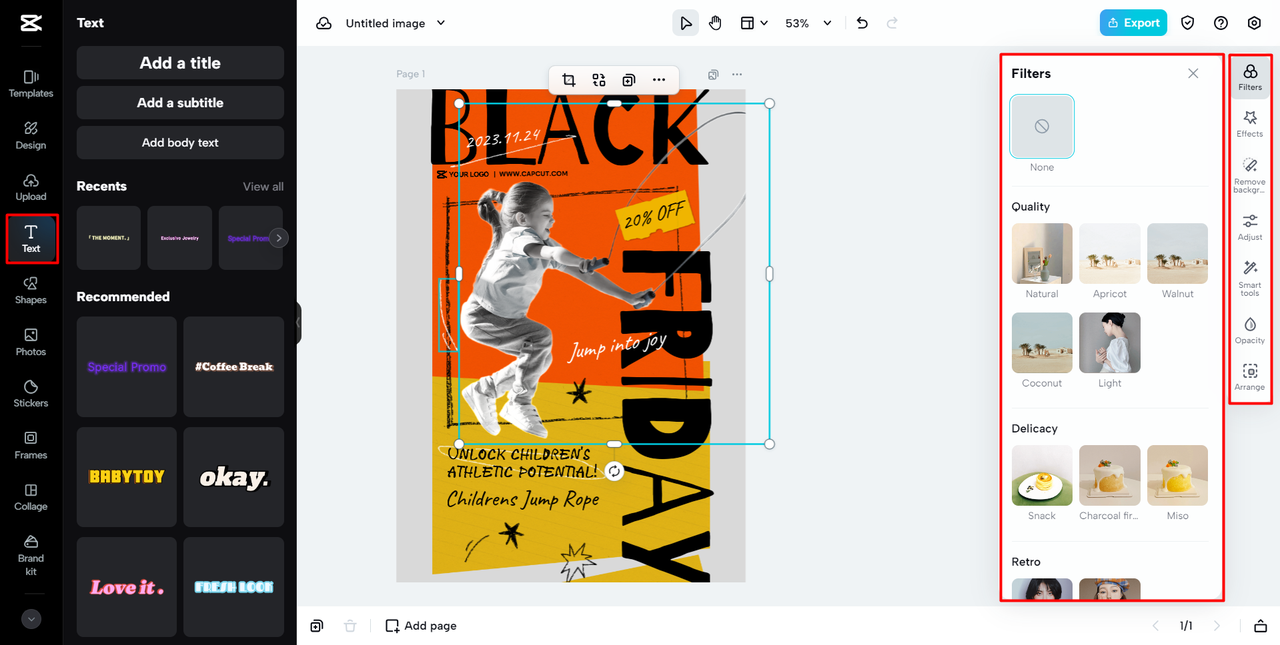Viewport: 1280px width, 645px height.
Task: Go to next page arrow
Action: click(x=1217, y=626)
